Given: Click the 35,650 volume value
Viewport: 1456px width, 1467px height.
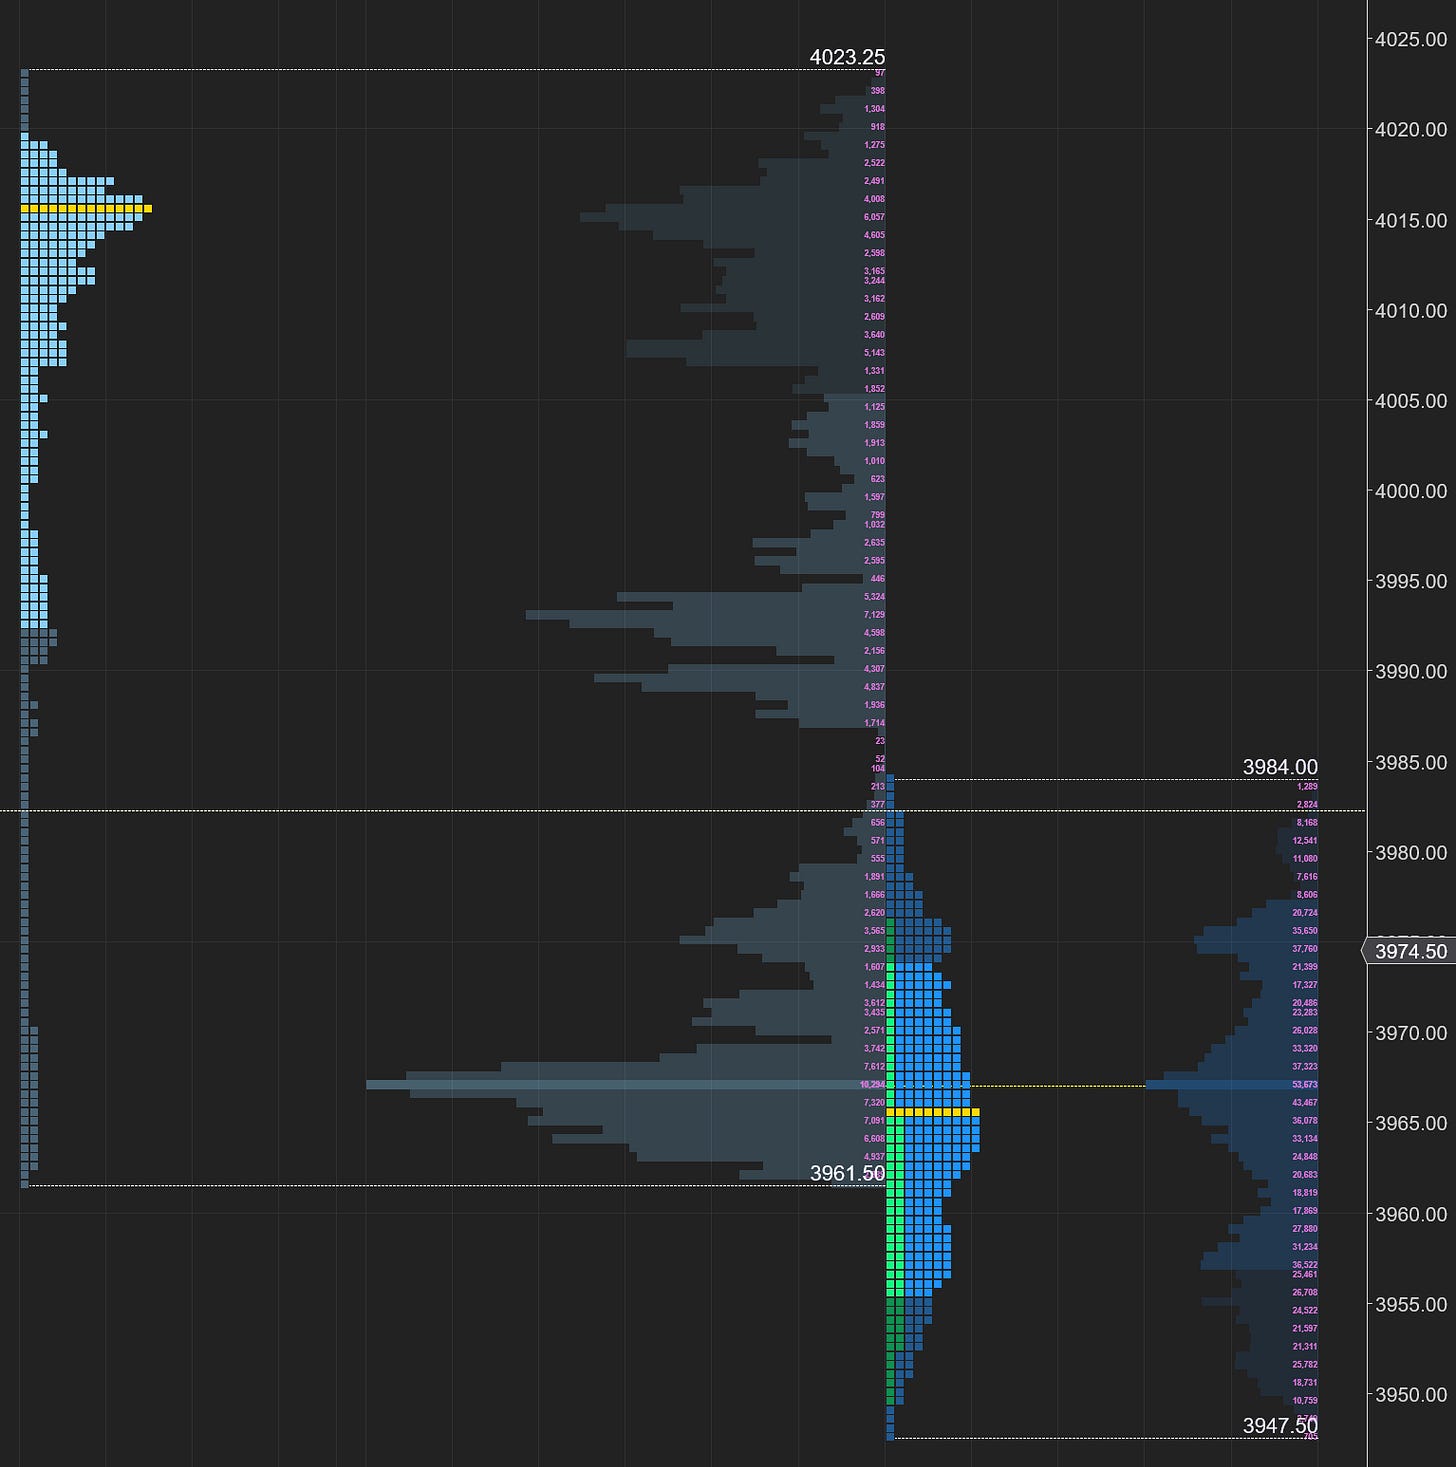Looking at the screenshot, I should (x=1305, y=931).
